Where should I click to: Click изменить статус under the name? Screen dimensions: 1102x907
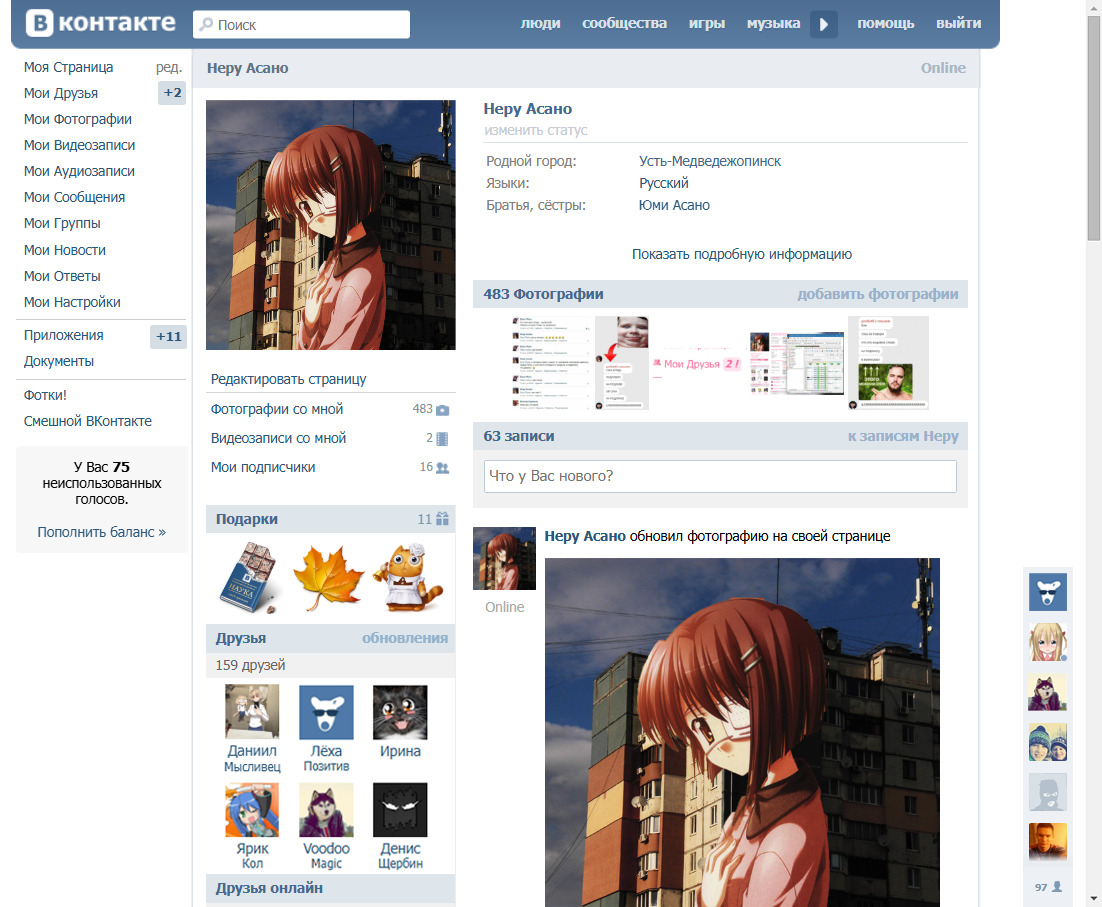(x=536, y=131)
